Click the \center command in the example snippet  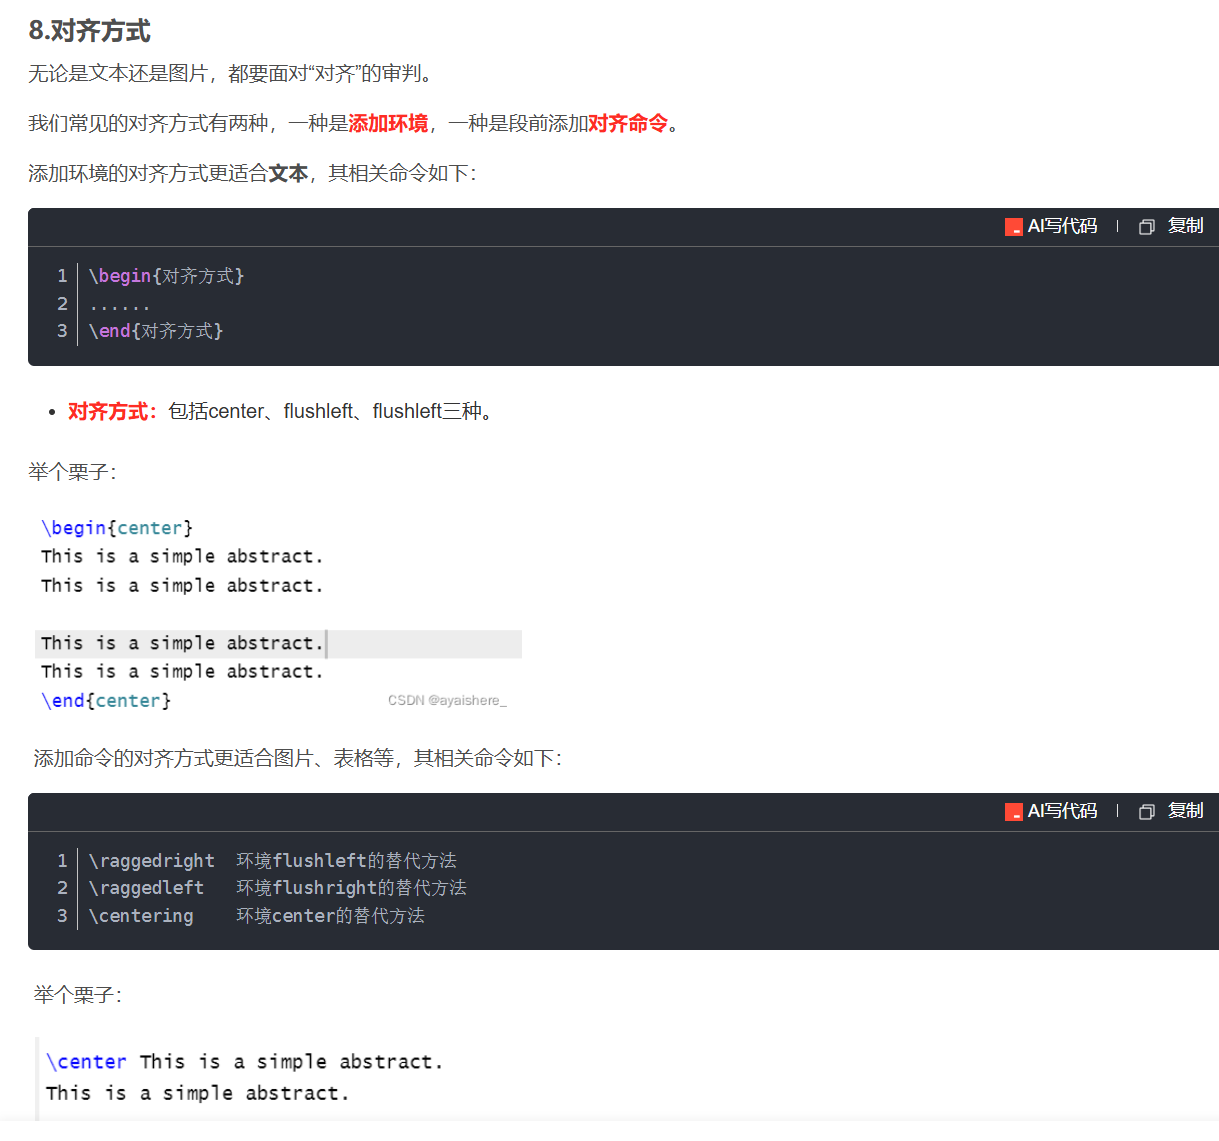(86, 1061)
